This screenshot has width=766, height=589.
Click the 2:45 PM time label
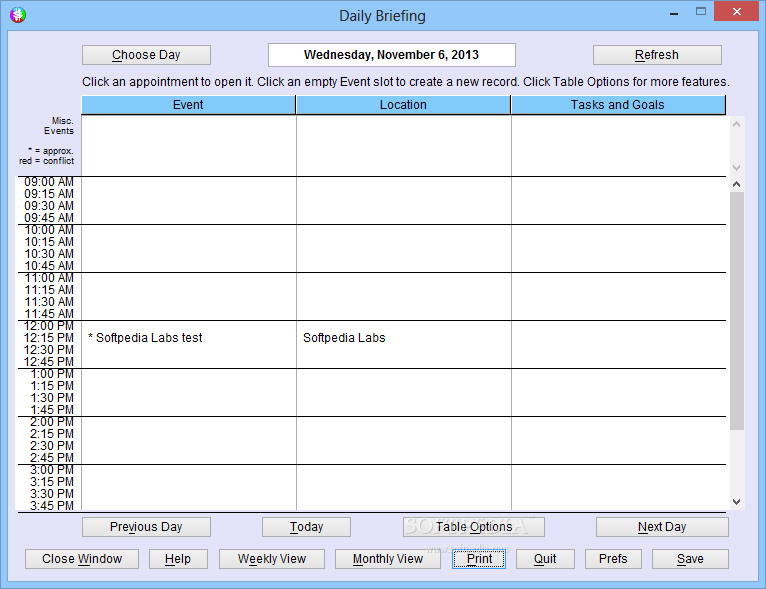tap(52, 458)
